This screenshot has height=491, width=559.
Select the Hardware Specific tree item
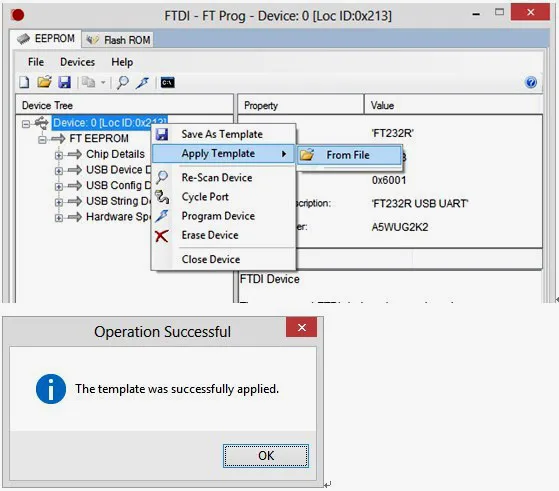click(x=119, y=217)
